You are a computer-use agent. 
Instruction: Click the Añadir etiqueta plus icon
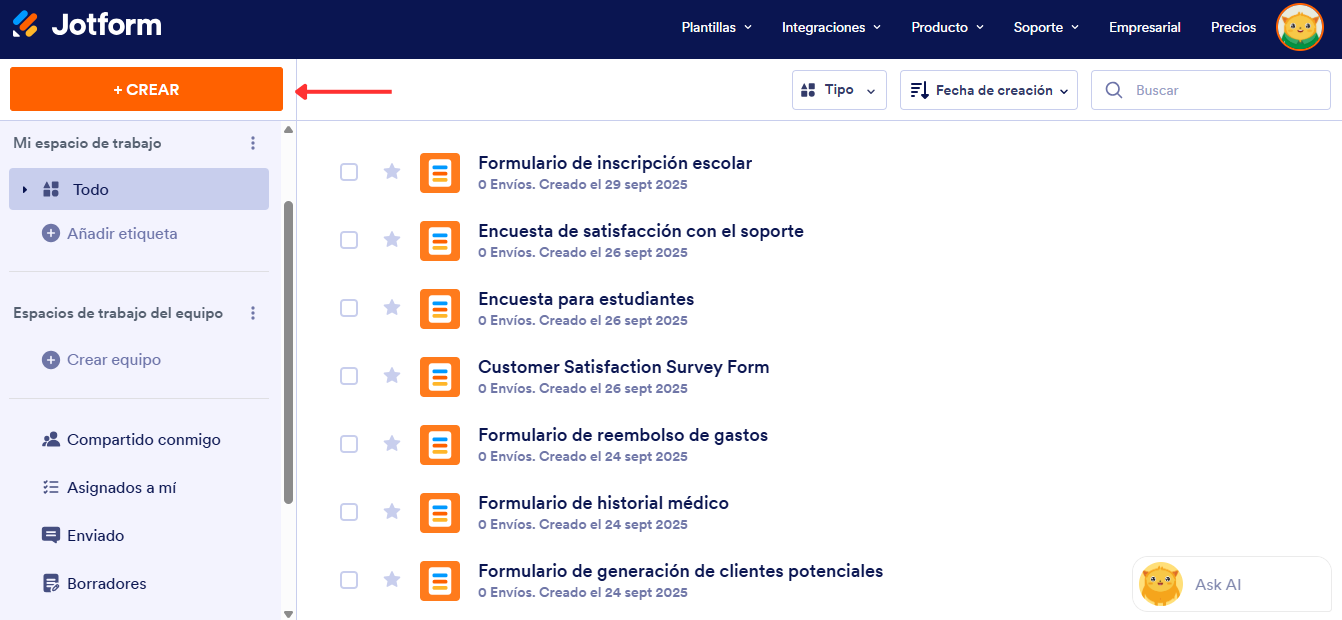49,233
